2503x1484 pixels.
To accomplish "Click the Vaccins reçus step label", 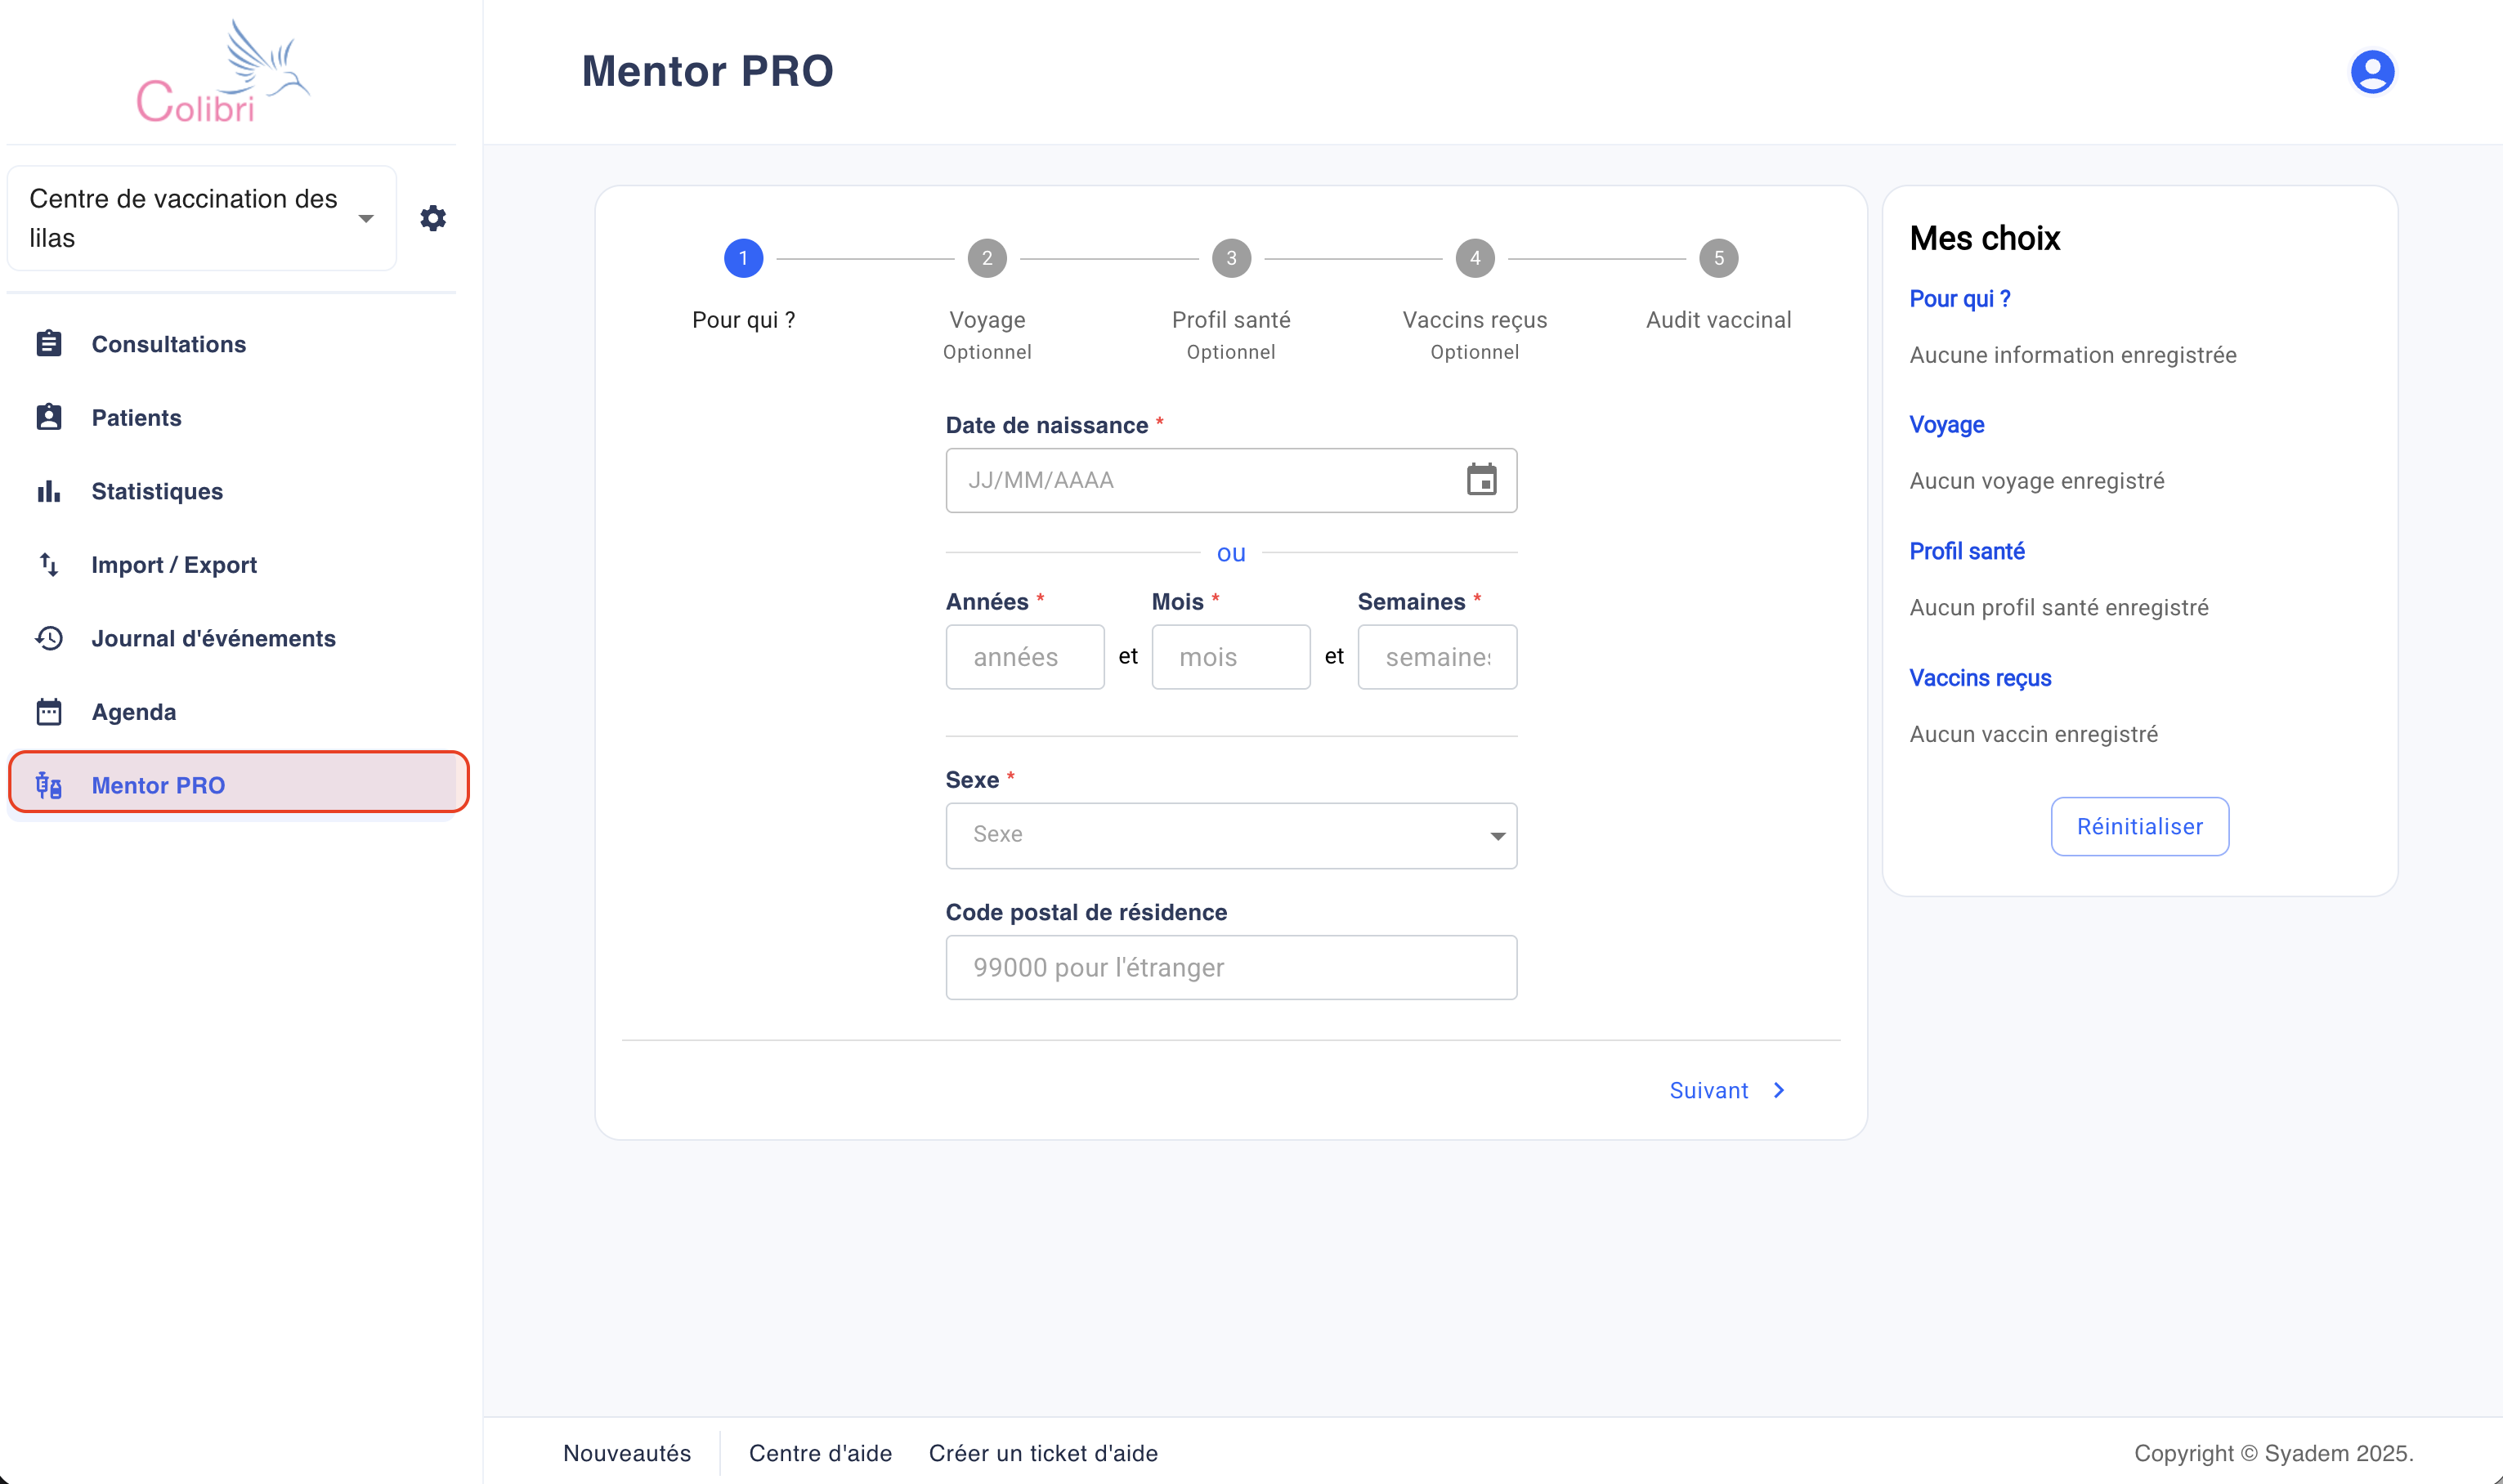I will coord(1475,320).
